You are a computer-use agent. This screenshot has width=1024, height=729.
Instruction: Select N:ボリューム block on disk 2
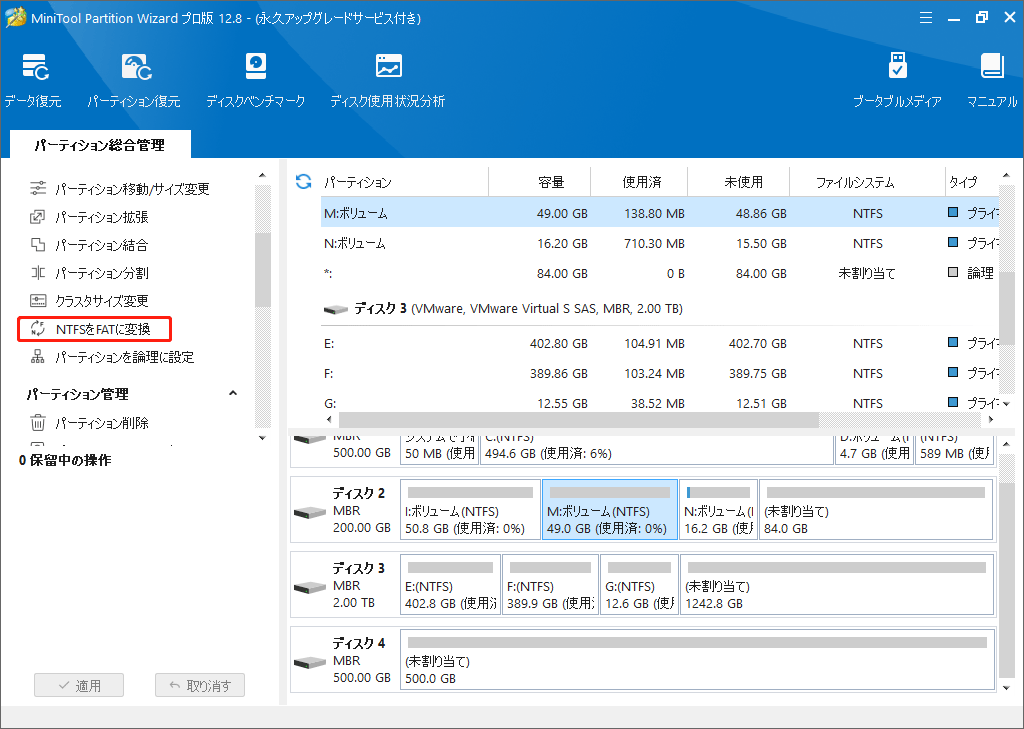[x=718, y=510]
